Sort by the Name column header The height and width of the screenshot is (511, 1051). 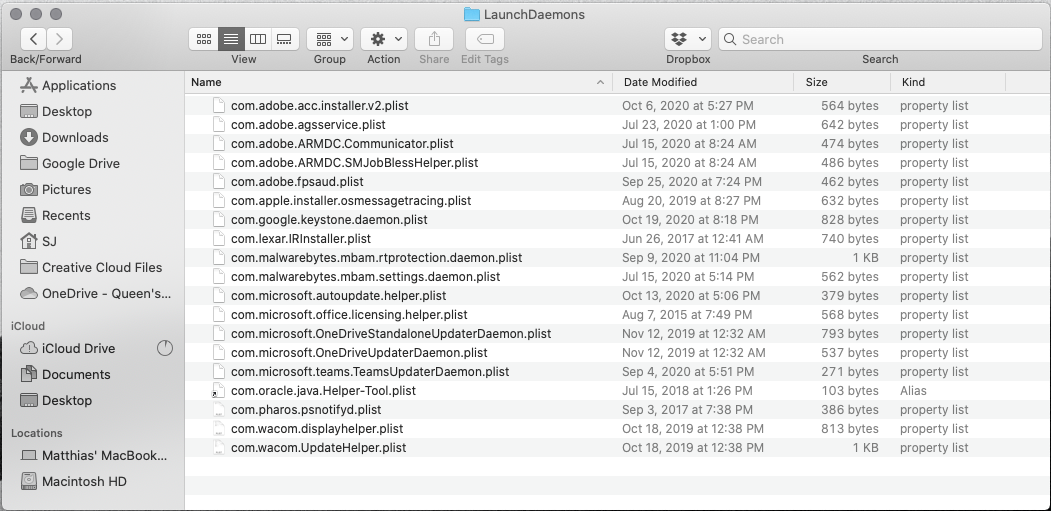click(x=206, y=82)
